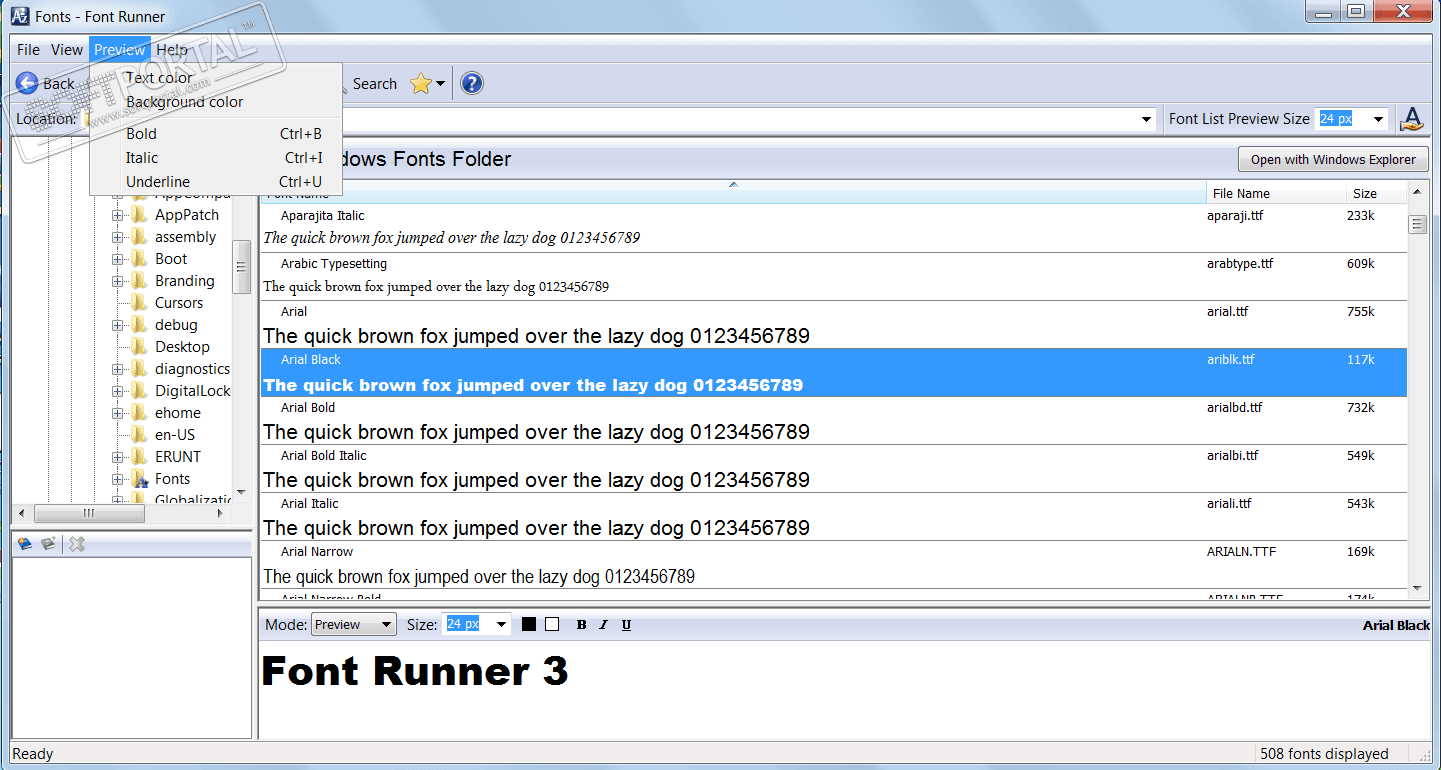Select the ehome folder in the tree
The width and height of the screenshot is (1441, 770).
(178, 413)
